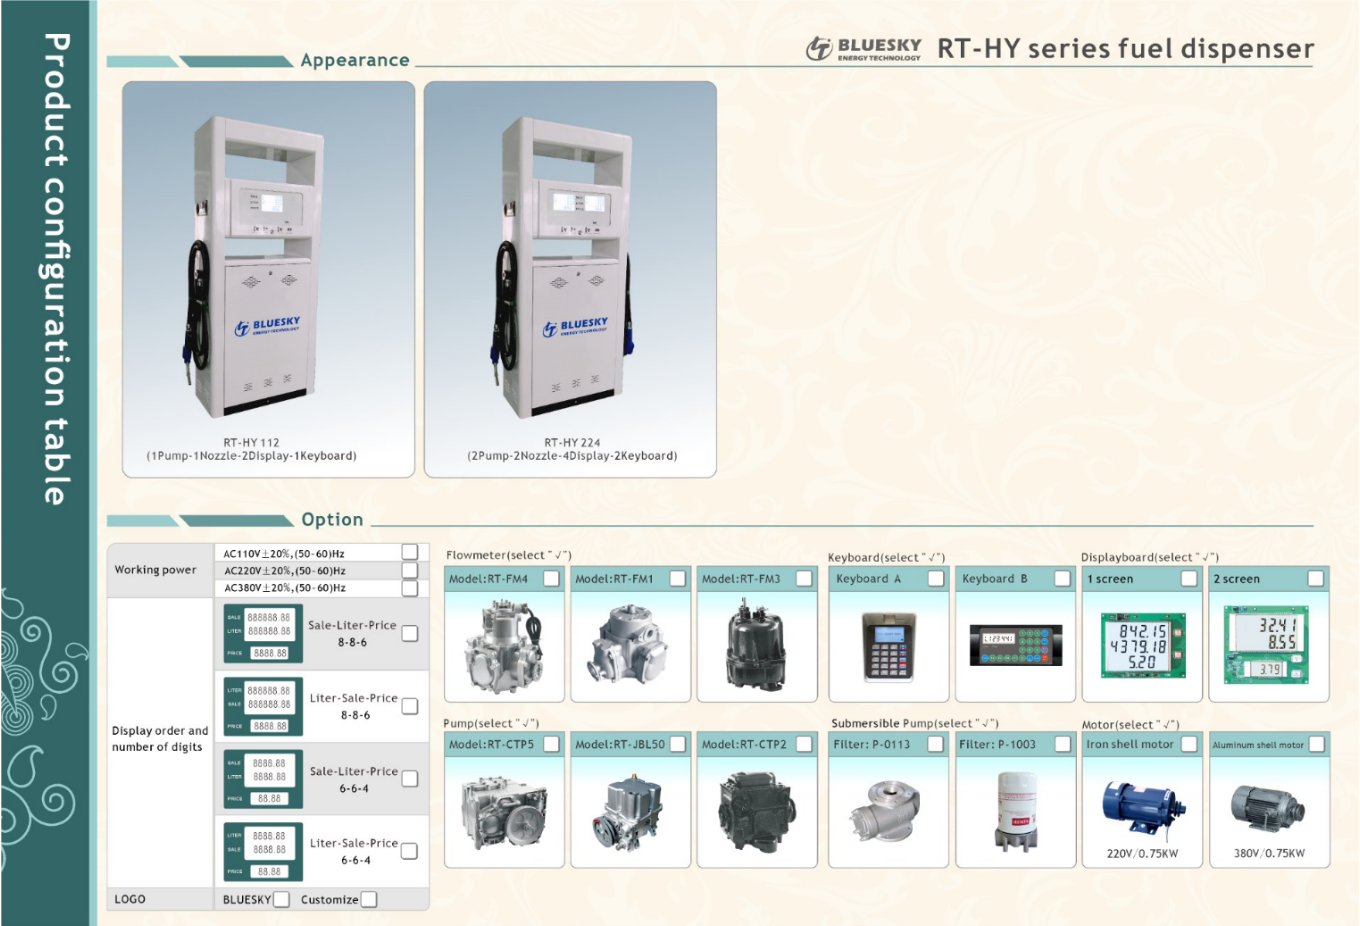The image size is (1360, 926).
Task: Click the Sale-Liter-Price 6-6-4 display icon
Action: click(262, 778)
